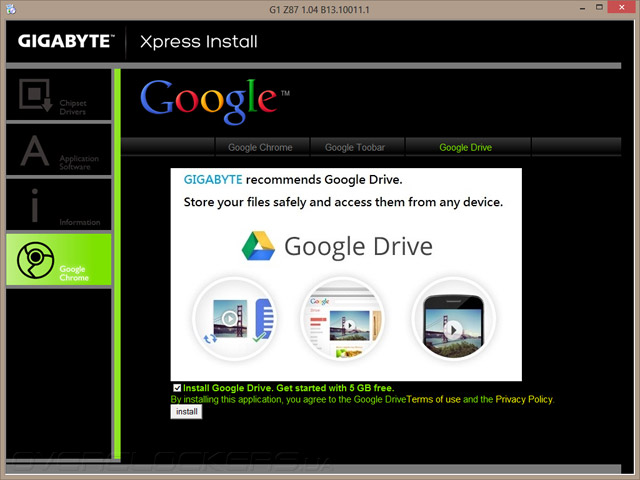Click the GIGABYTE logo in header

[66, 41]
